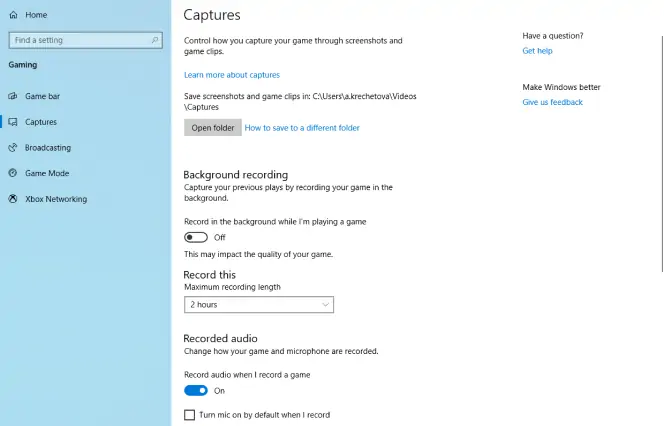
Task: Click the Captures sidebar icon
Action: coord(13,122)
